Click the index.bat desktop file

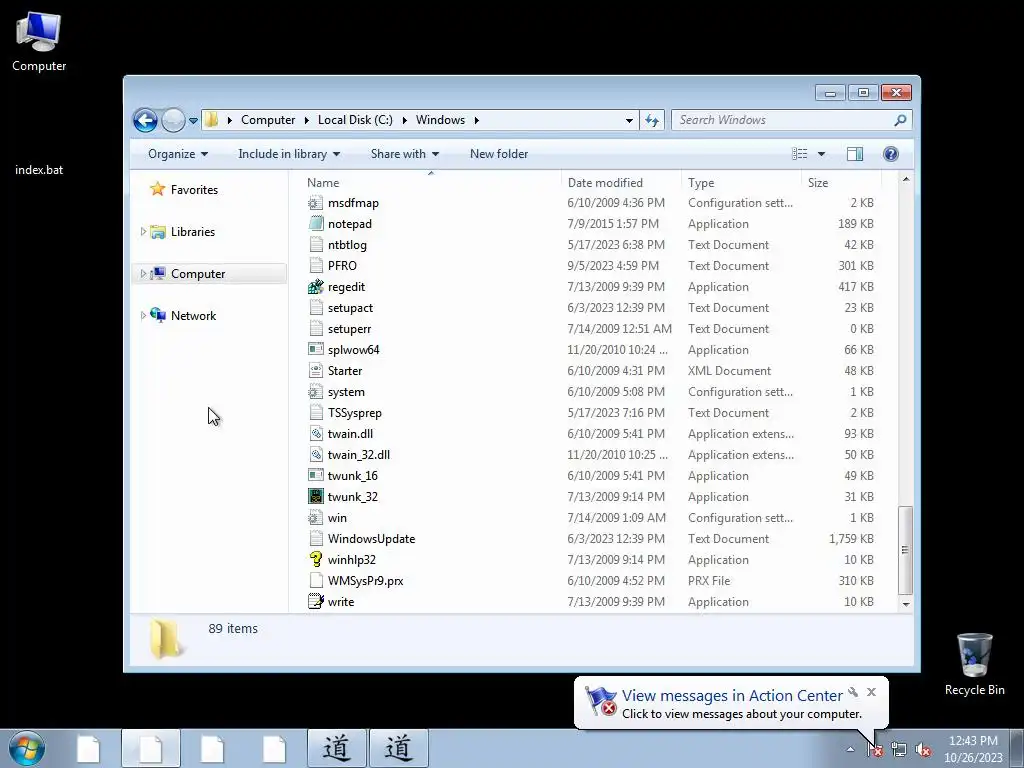click(39, 170)
